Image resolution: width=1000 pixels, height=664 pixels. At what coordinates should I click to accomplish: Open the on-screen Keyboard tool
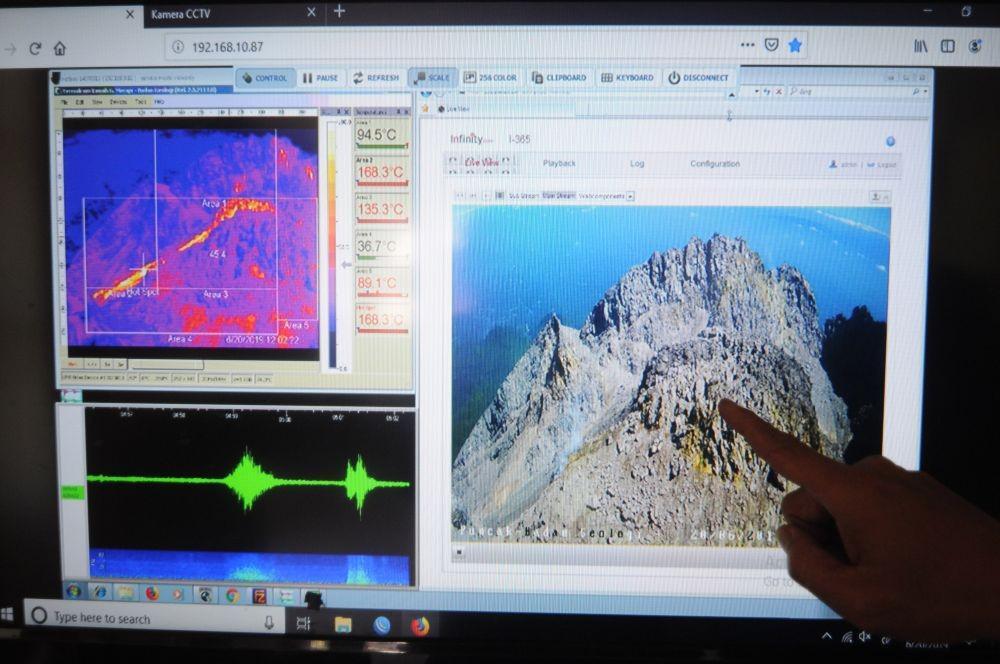[628, 78]
